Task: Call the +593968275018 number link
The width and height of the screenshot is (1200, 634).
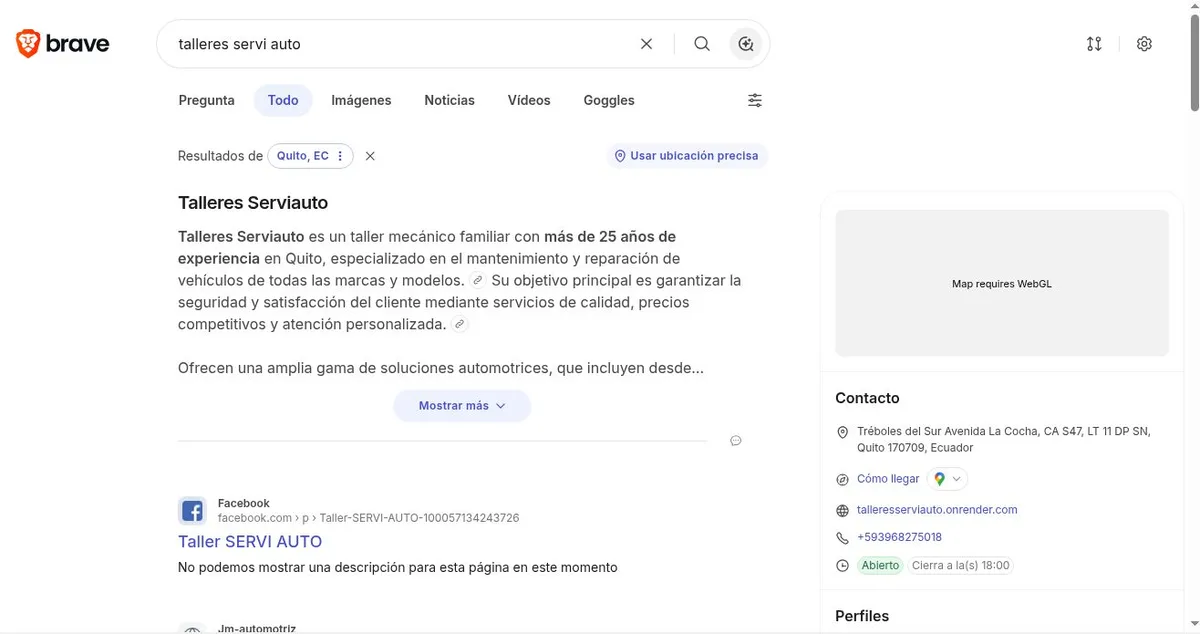Action: tap(899, 537)
